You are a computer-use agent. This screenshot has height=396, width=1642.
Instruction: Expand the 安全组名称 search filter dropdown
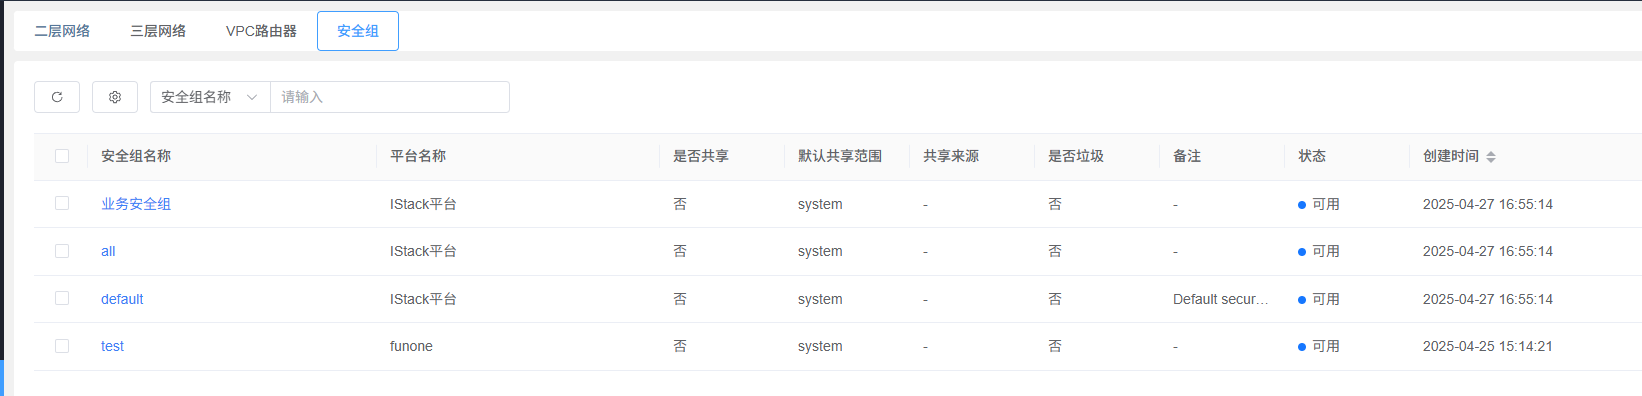[x=210, y=97]
